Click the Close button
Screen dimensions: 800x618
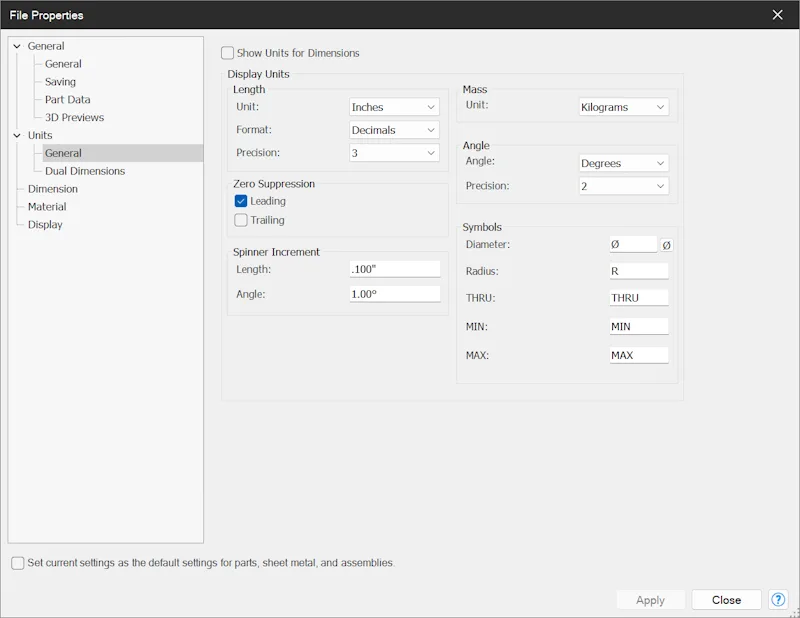pyautogui.click(x=726, y=600)
